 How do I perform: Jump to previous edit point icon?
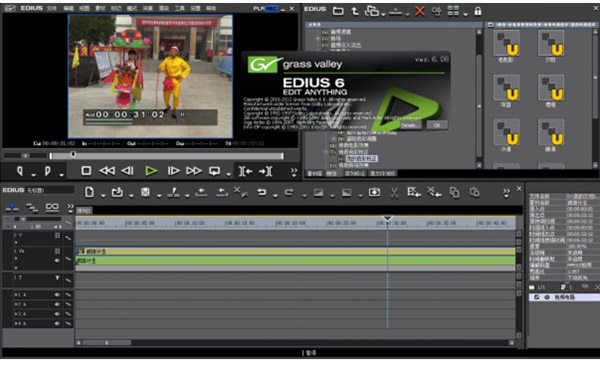pos(245,171)
